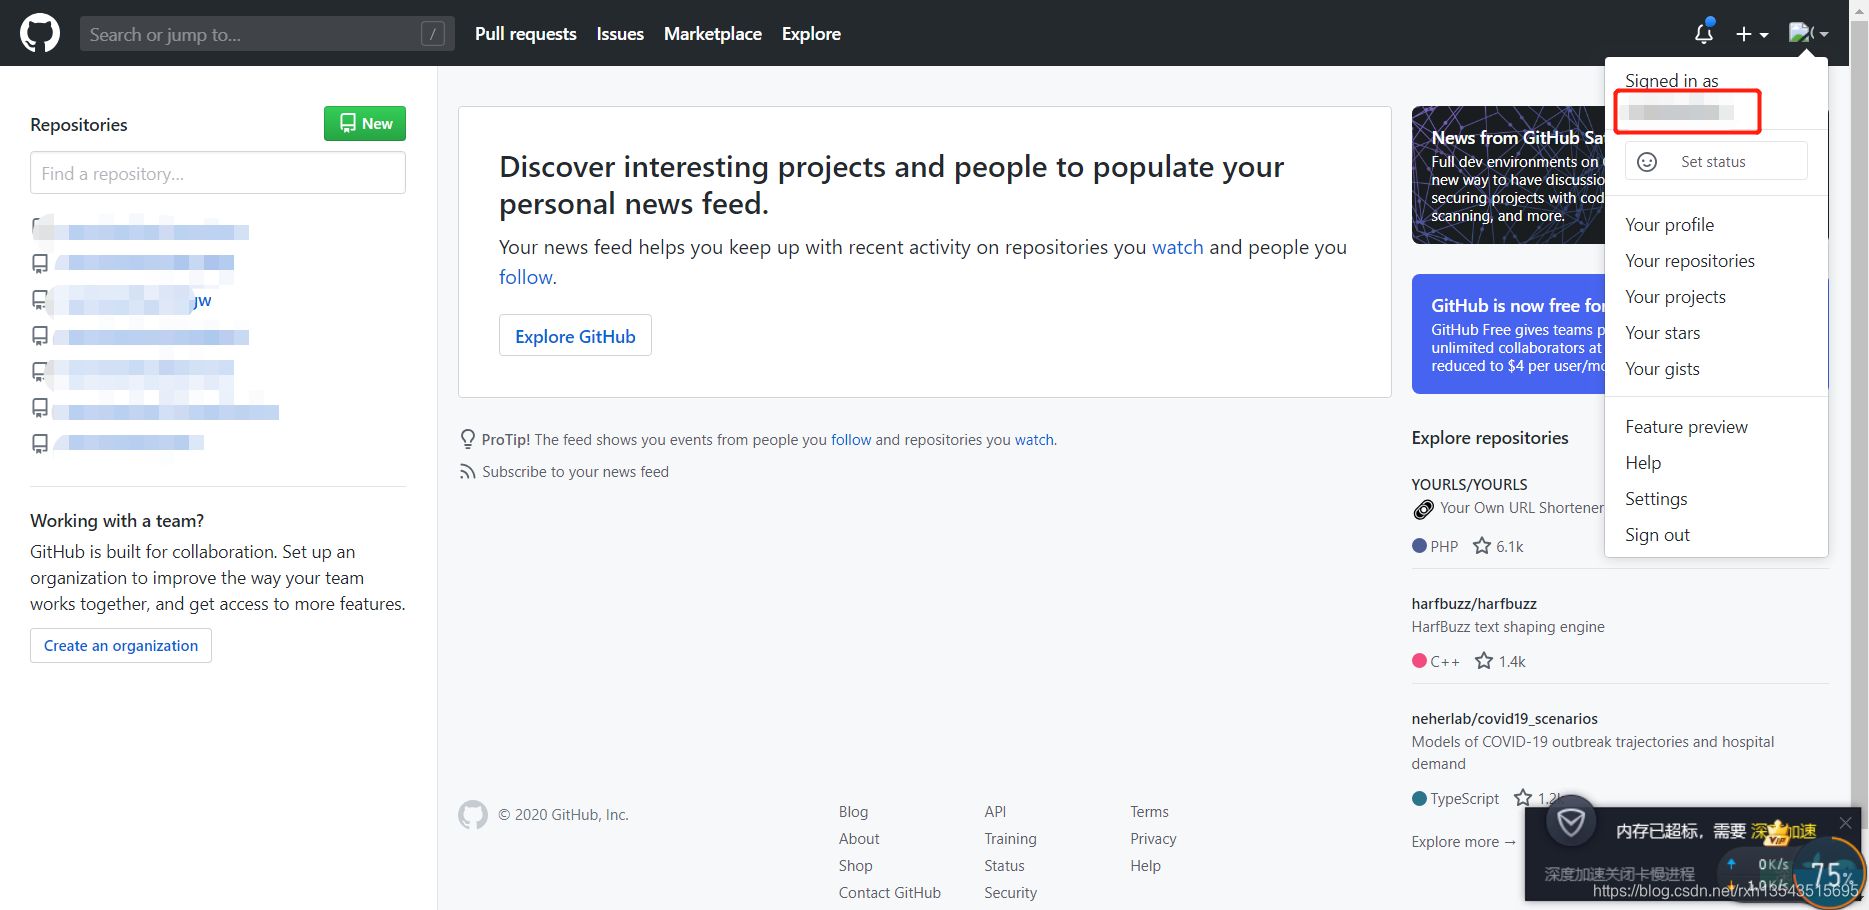Click the Explore more arrow link
Screen dimensions: 1869x910
1464,841
